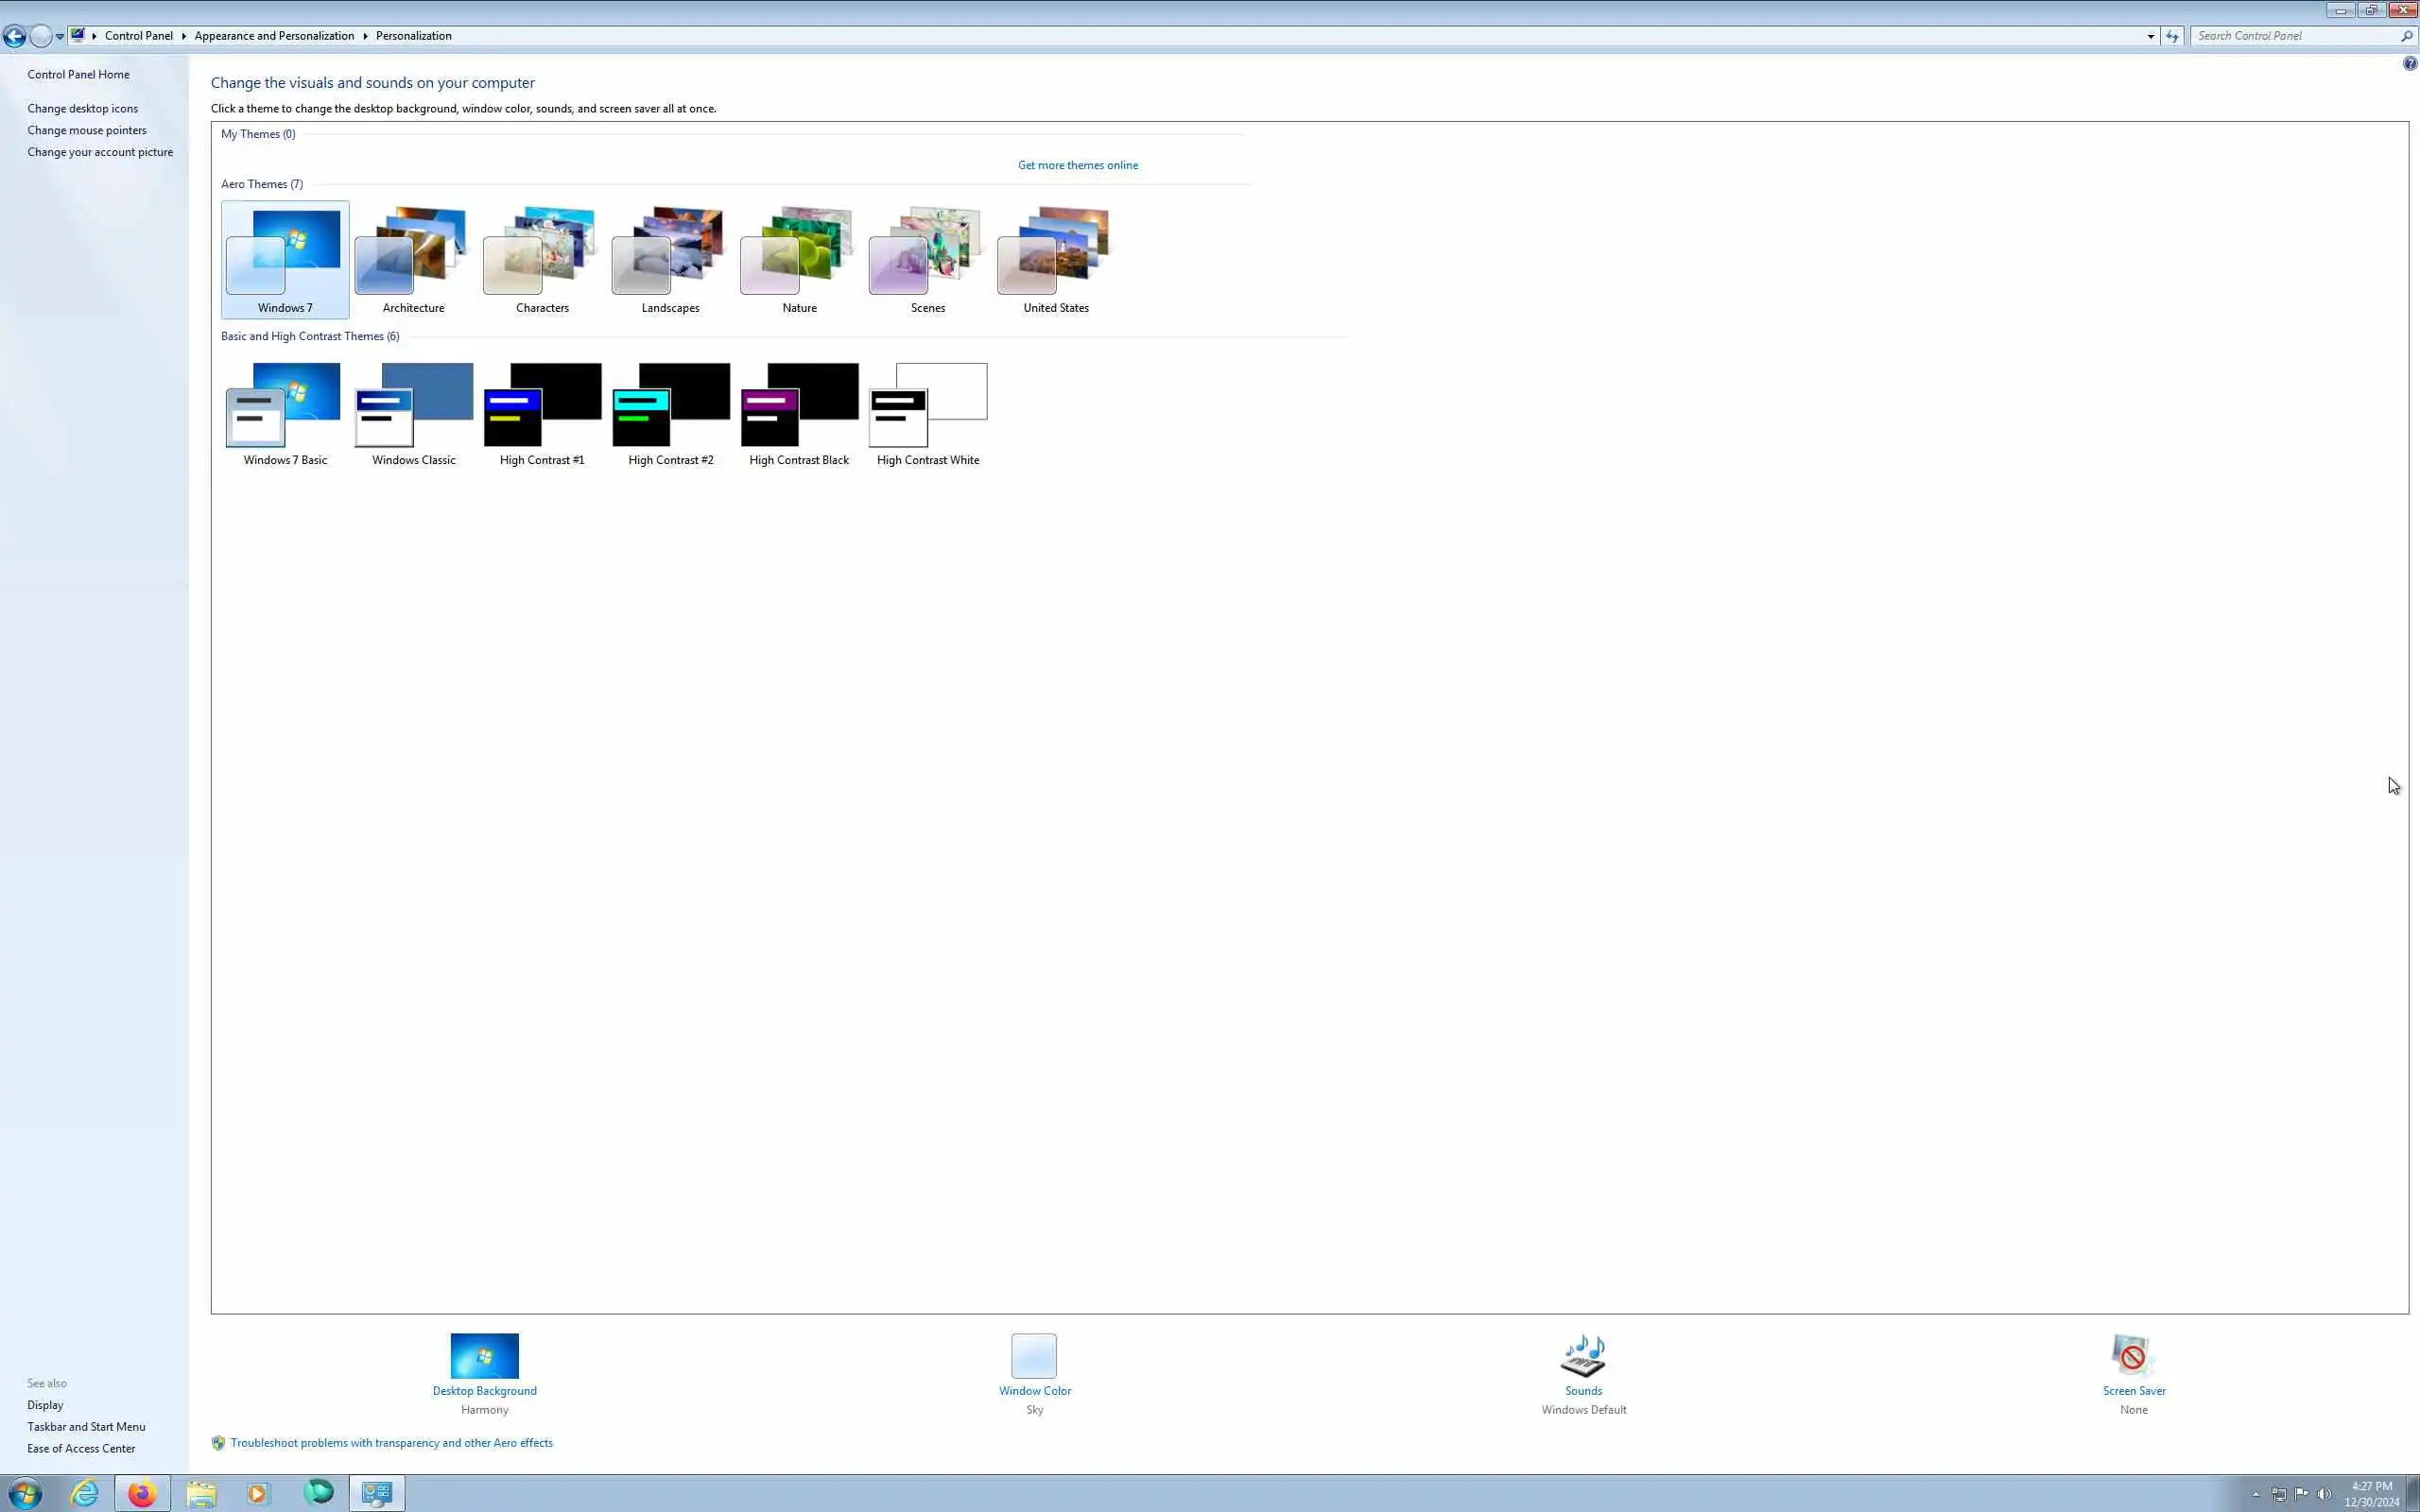Screen dimensions: 2420x1512
Task: Click Get more themes online link
Action: pos(1077,165)
